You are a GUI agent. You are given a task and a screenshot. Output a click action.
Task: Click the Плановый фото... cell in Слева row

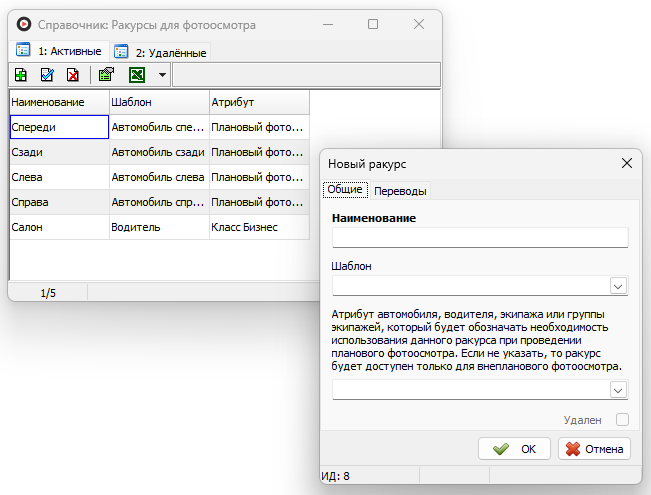point(259,177)
